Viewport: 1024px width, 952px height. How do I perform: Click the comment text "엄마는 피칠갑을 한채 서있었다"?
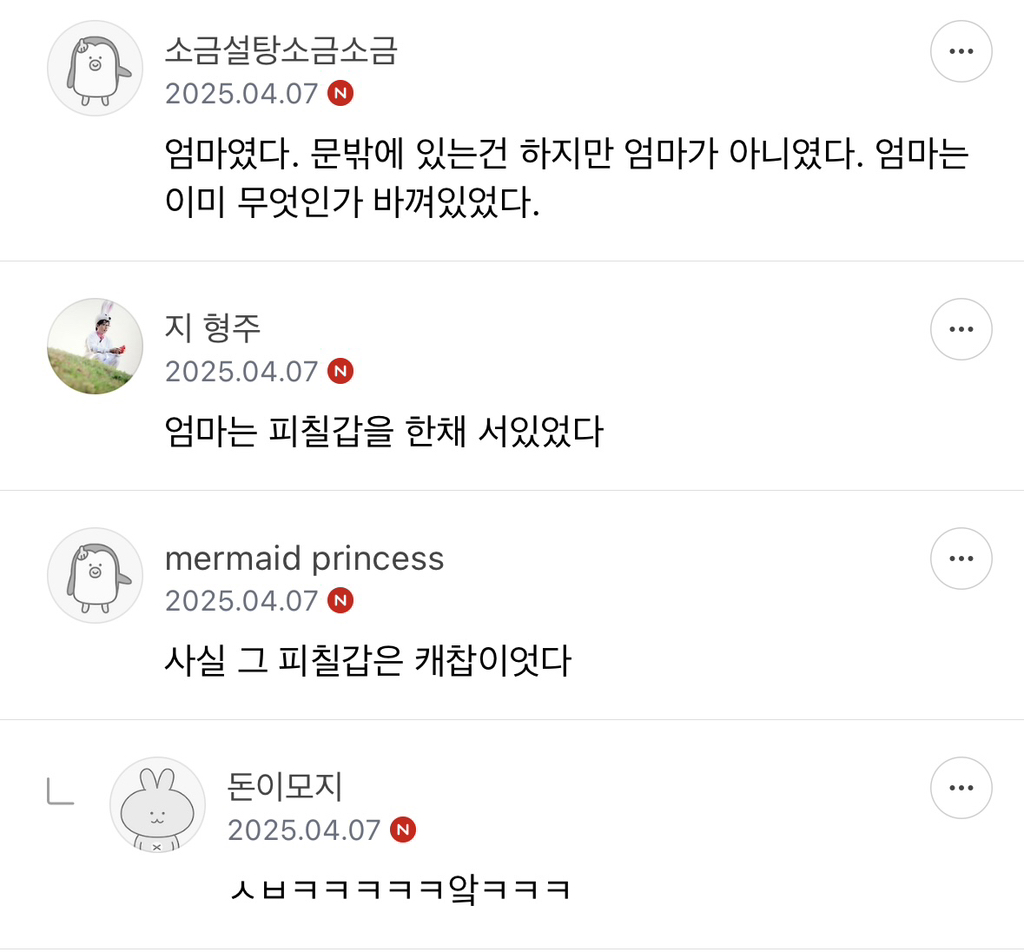coord(384,432)
